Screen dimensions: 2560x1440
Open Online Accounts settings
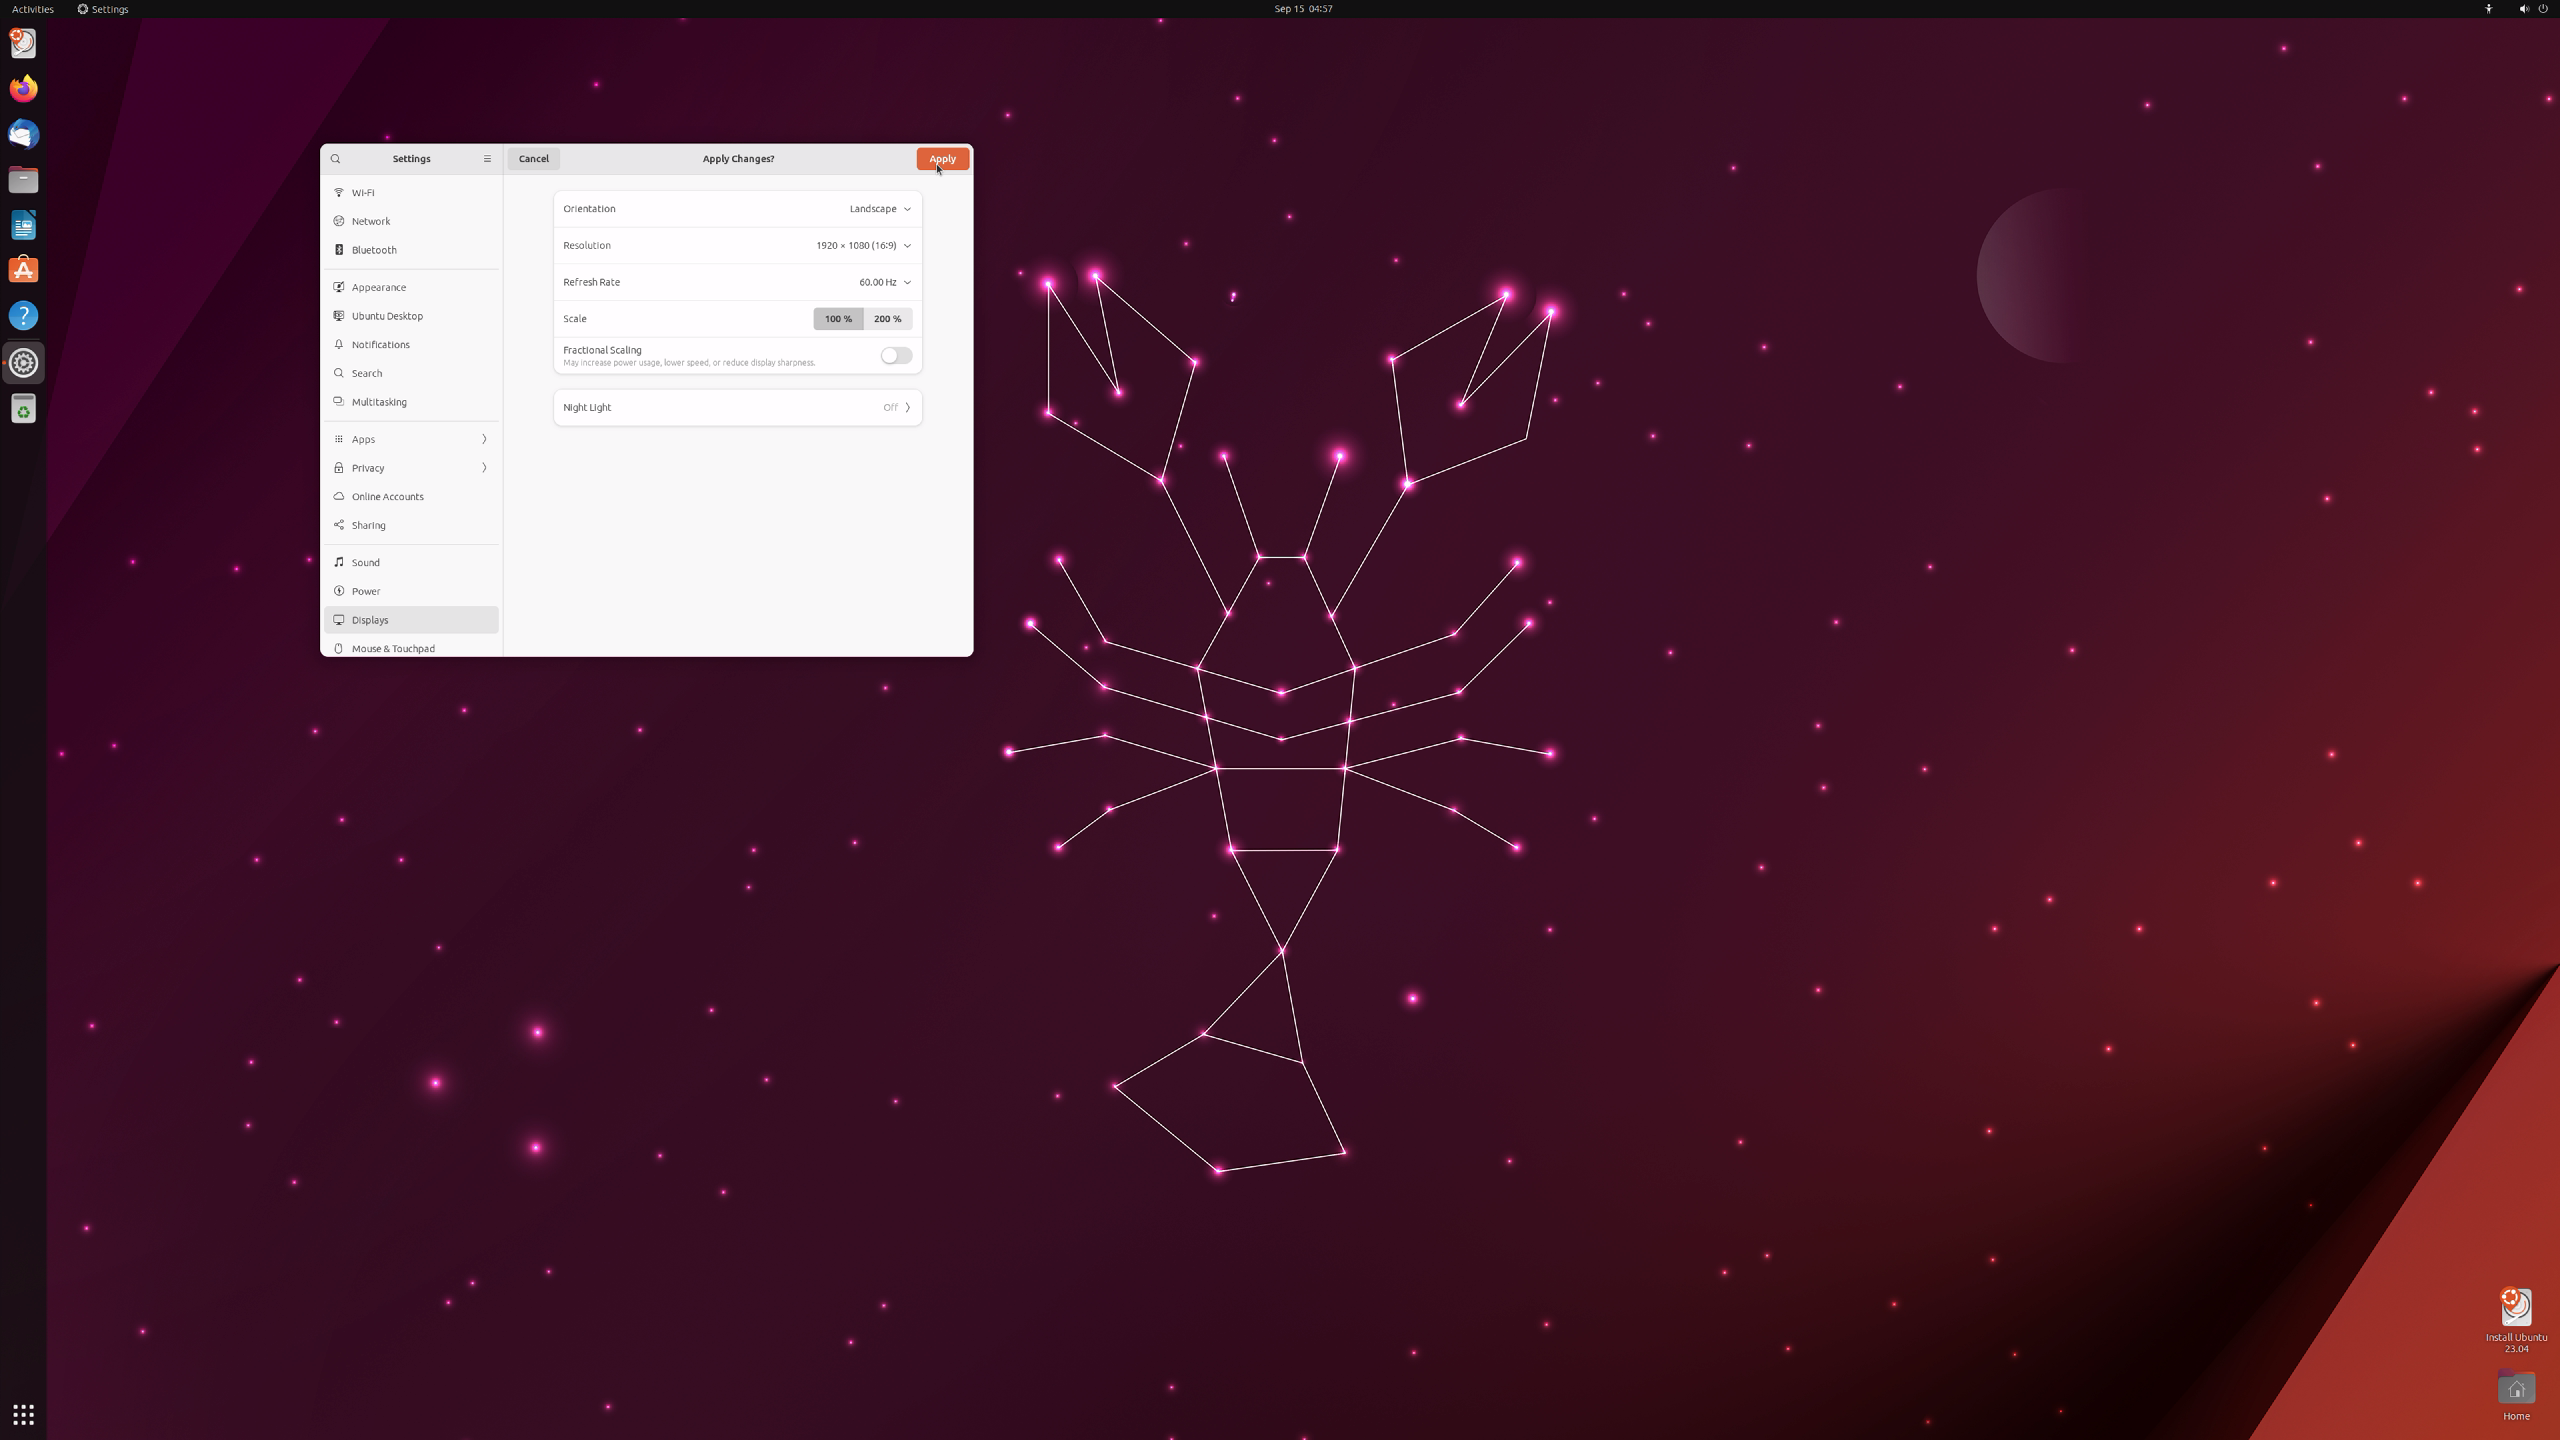pos(411,497)
